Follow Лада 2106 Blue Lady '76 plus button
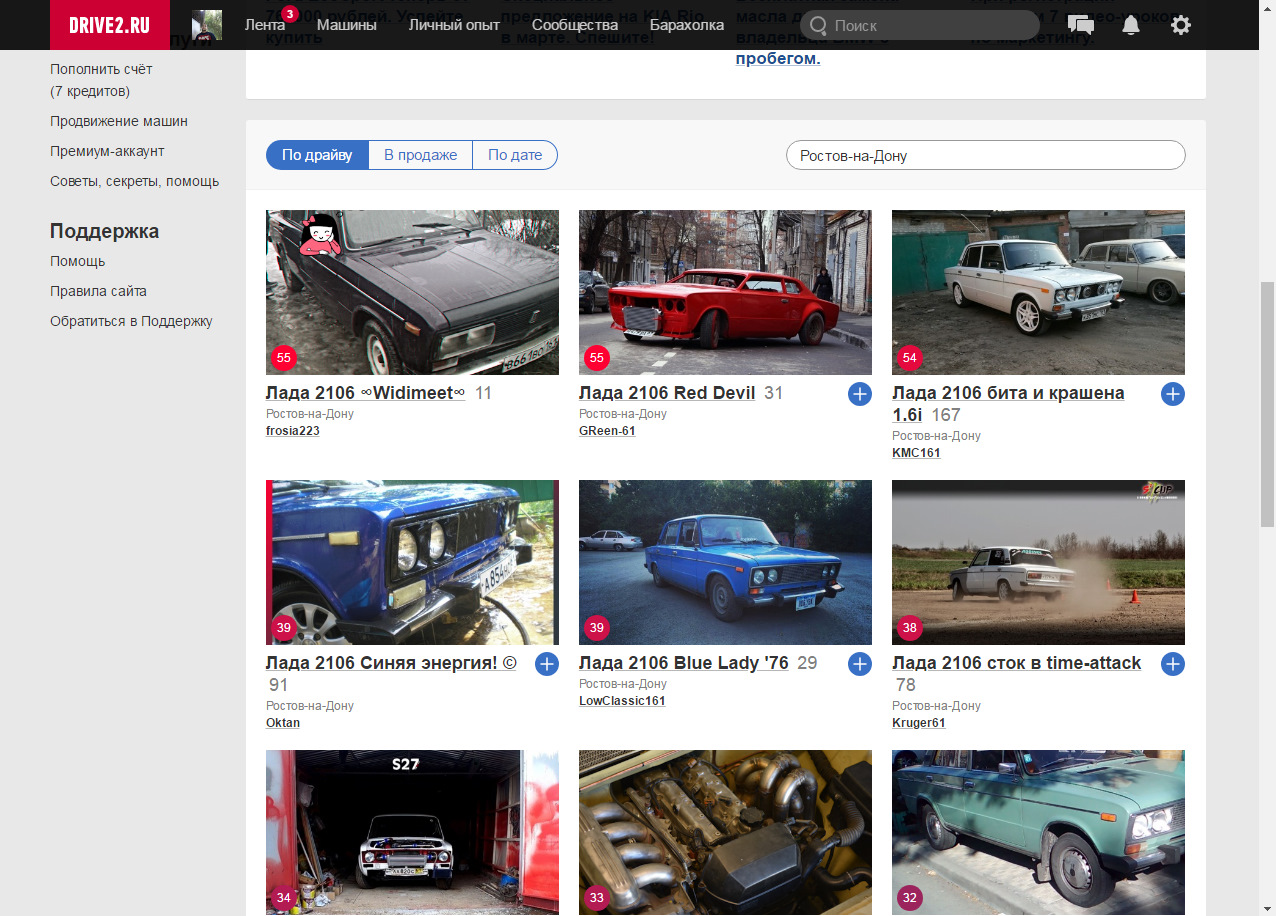The width and height of the screenshot is (1284, 916). (860, 664)
